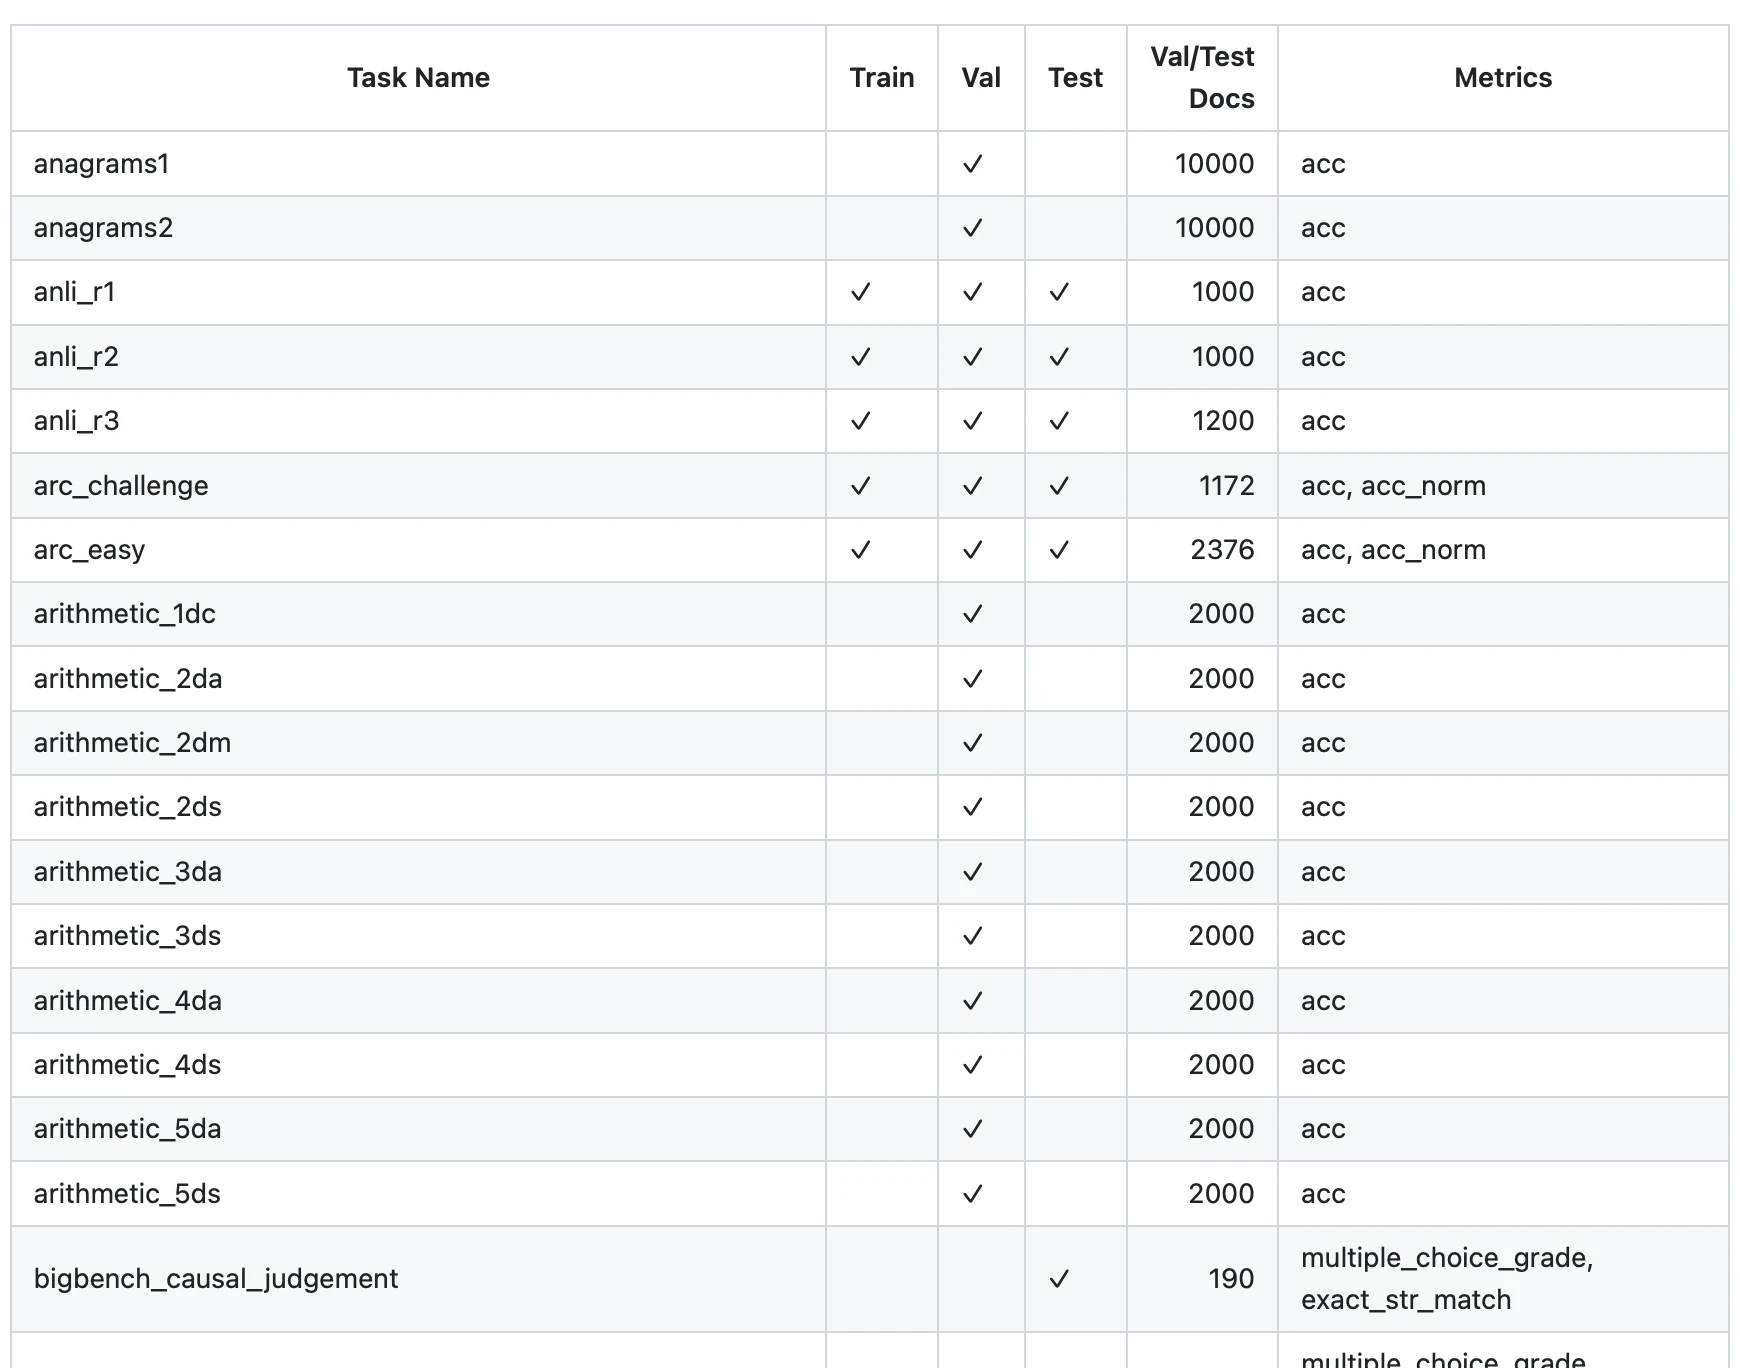Select the anli_r1 task name
The image size is (1740, 1368).
(x=75, y=292)
